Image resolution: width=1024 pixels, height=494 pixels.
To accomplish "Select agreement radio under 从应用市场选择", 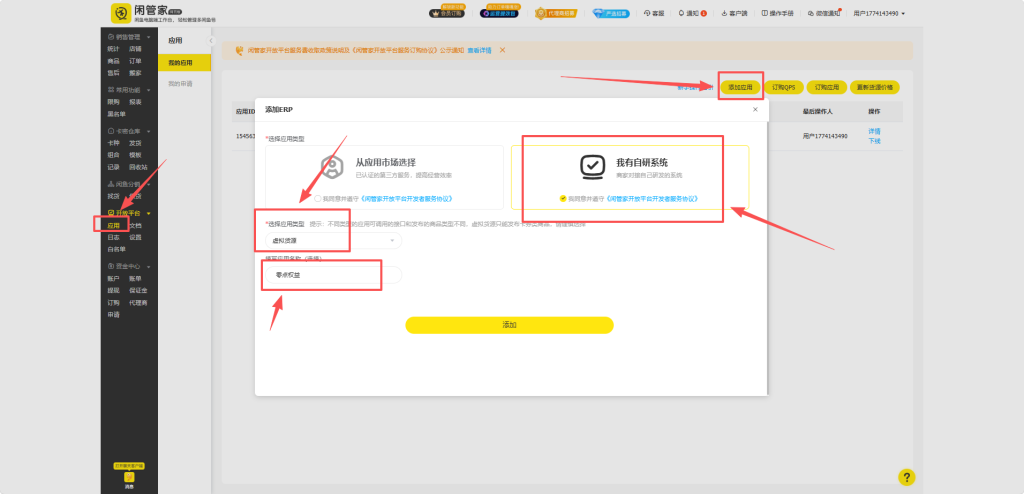I will (317, 198).
